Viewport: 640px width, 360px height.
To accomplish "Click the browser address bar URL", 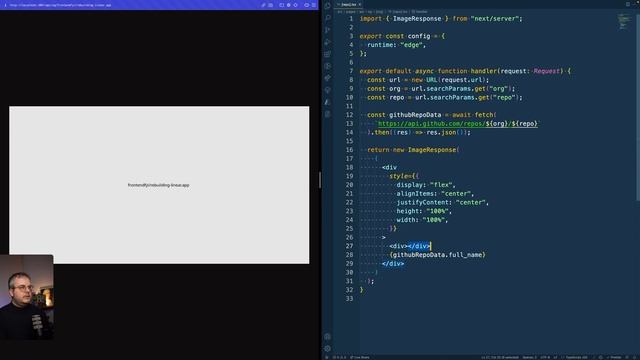I will click(x=60, y=5).
